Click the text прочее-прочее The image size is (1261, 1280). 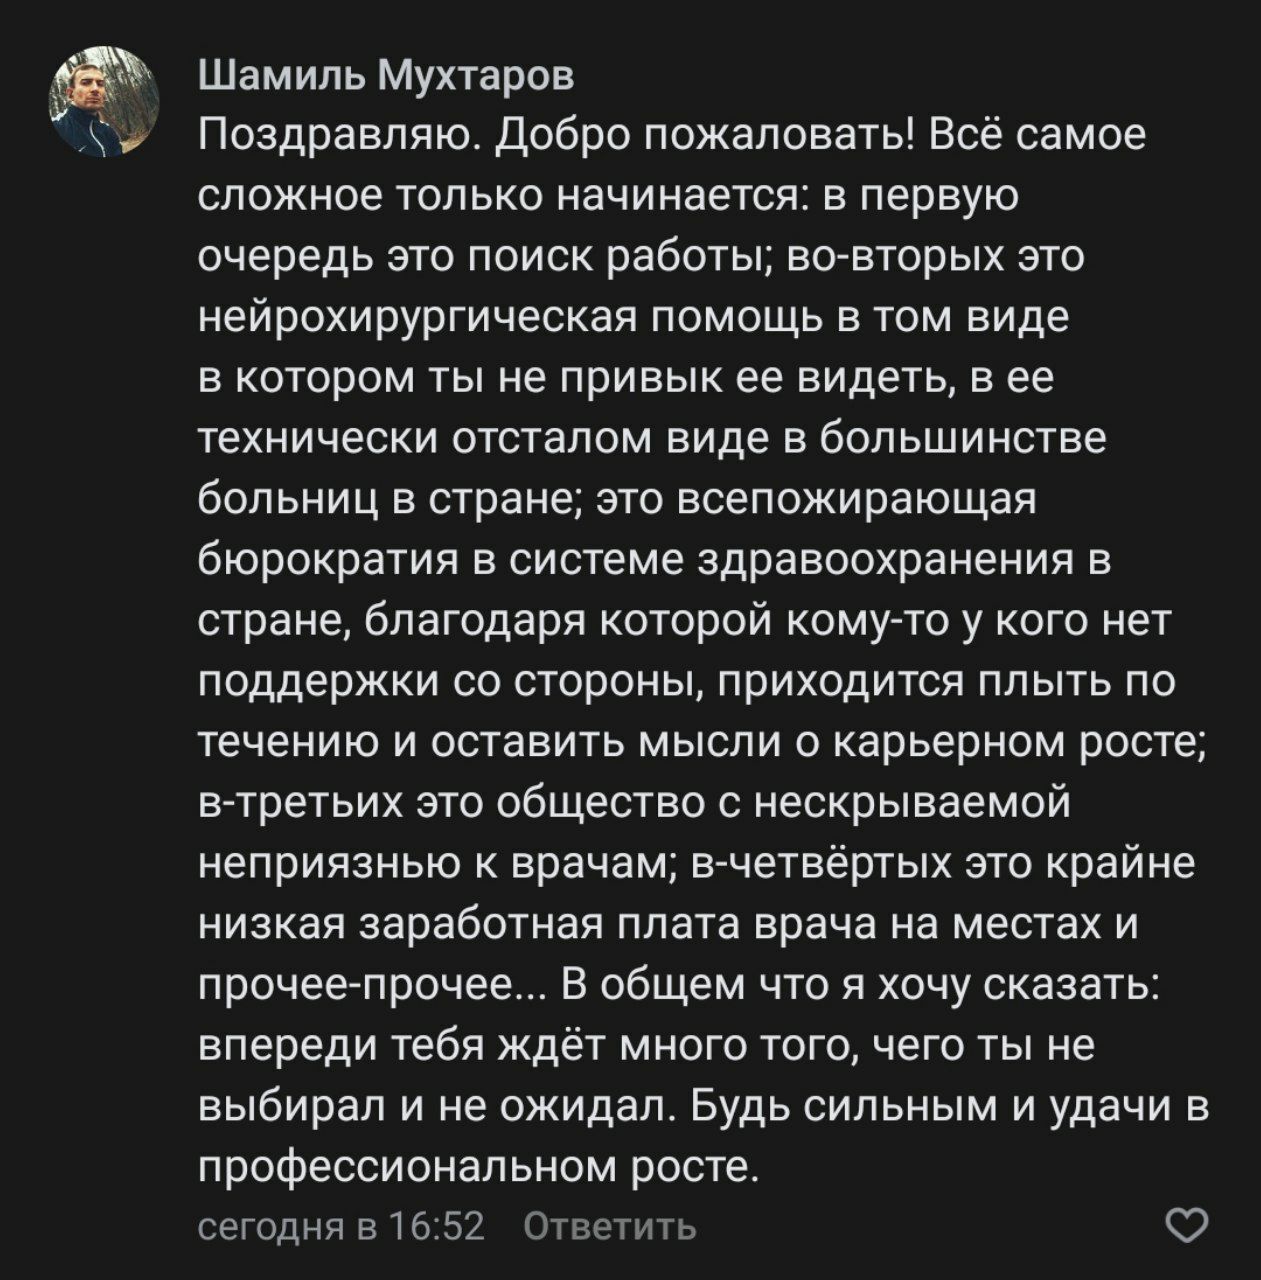(366, 986)
